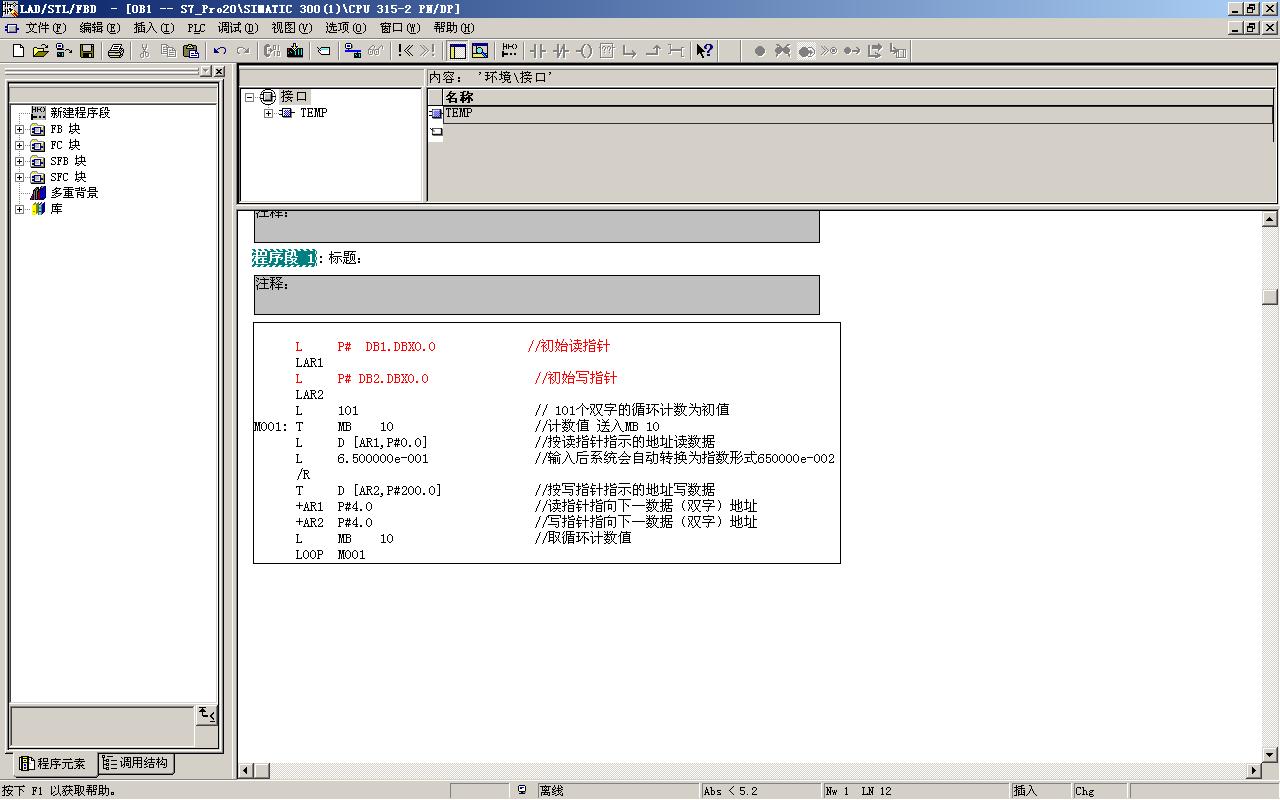The image size is (1280, 800).
Task: Click the New file toolbar icon
Action: 18,51
